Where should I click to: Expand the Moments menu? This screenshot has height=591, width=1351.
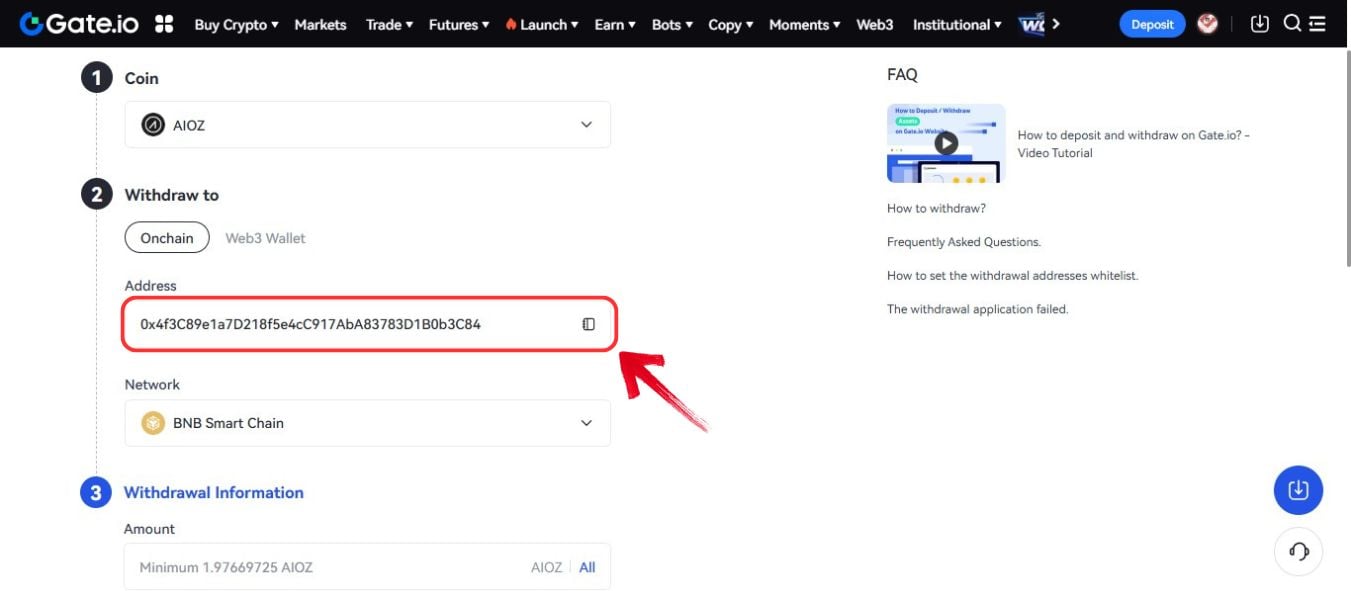coord(805,24)
